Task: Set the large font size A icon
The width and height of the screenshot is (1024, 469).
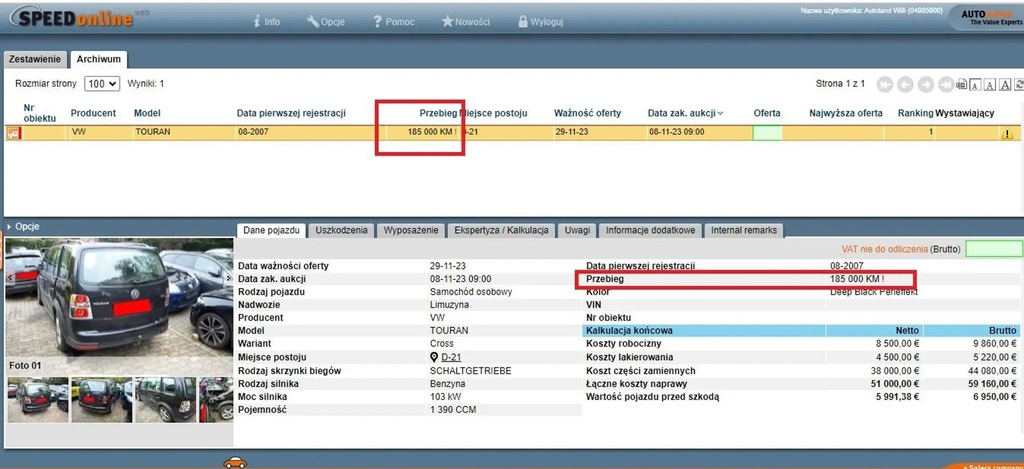Action: [1005, 84]
